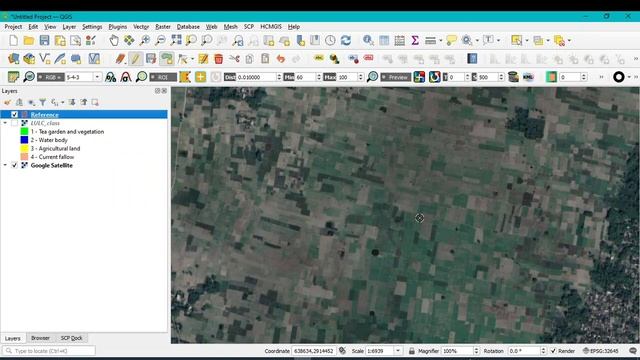Click the Cut Features scissors icon

pos(234,59)
